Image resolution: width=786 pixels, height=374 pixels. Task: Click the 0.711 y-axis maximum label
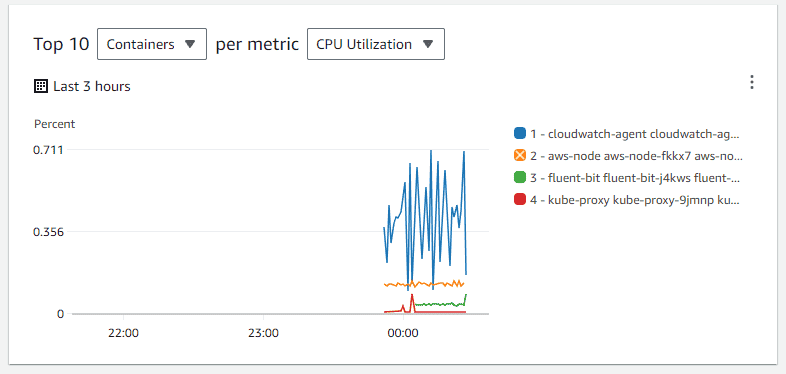[48, 149]
